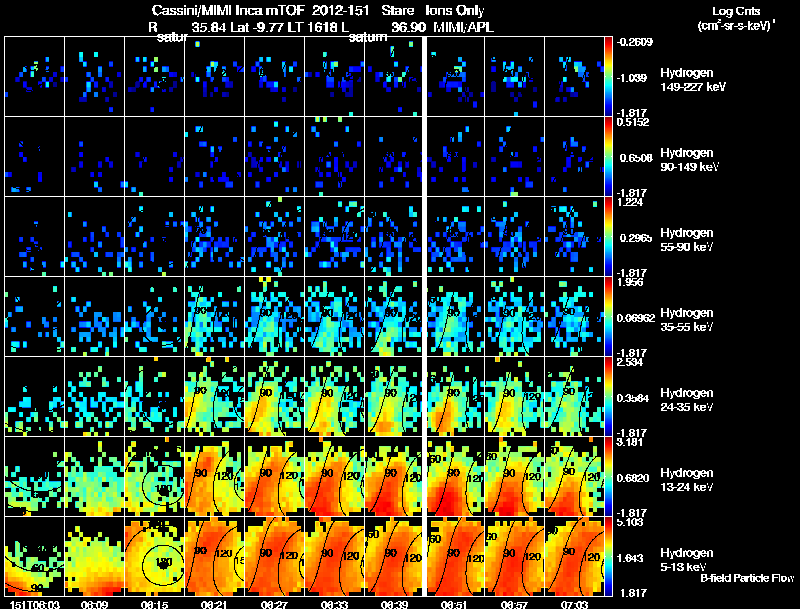This screenshot has height=609, width=800.
Task: Open the 5-13 keV panel at 07:03
Action: 574,557
